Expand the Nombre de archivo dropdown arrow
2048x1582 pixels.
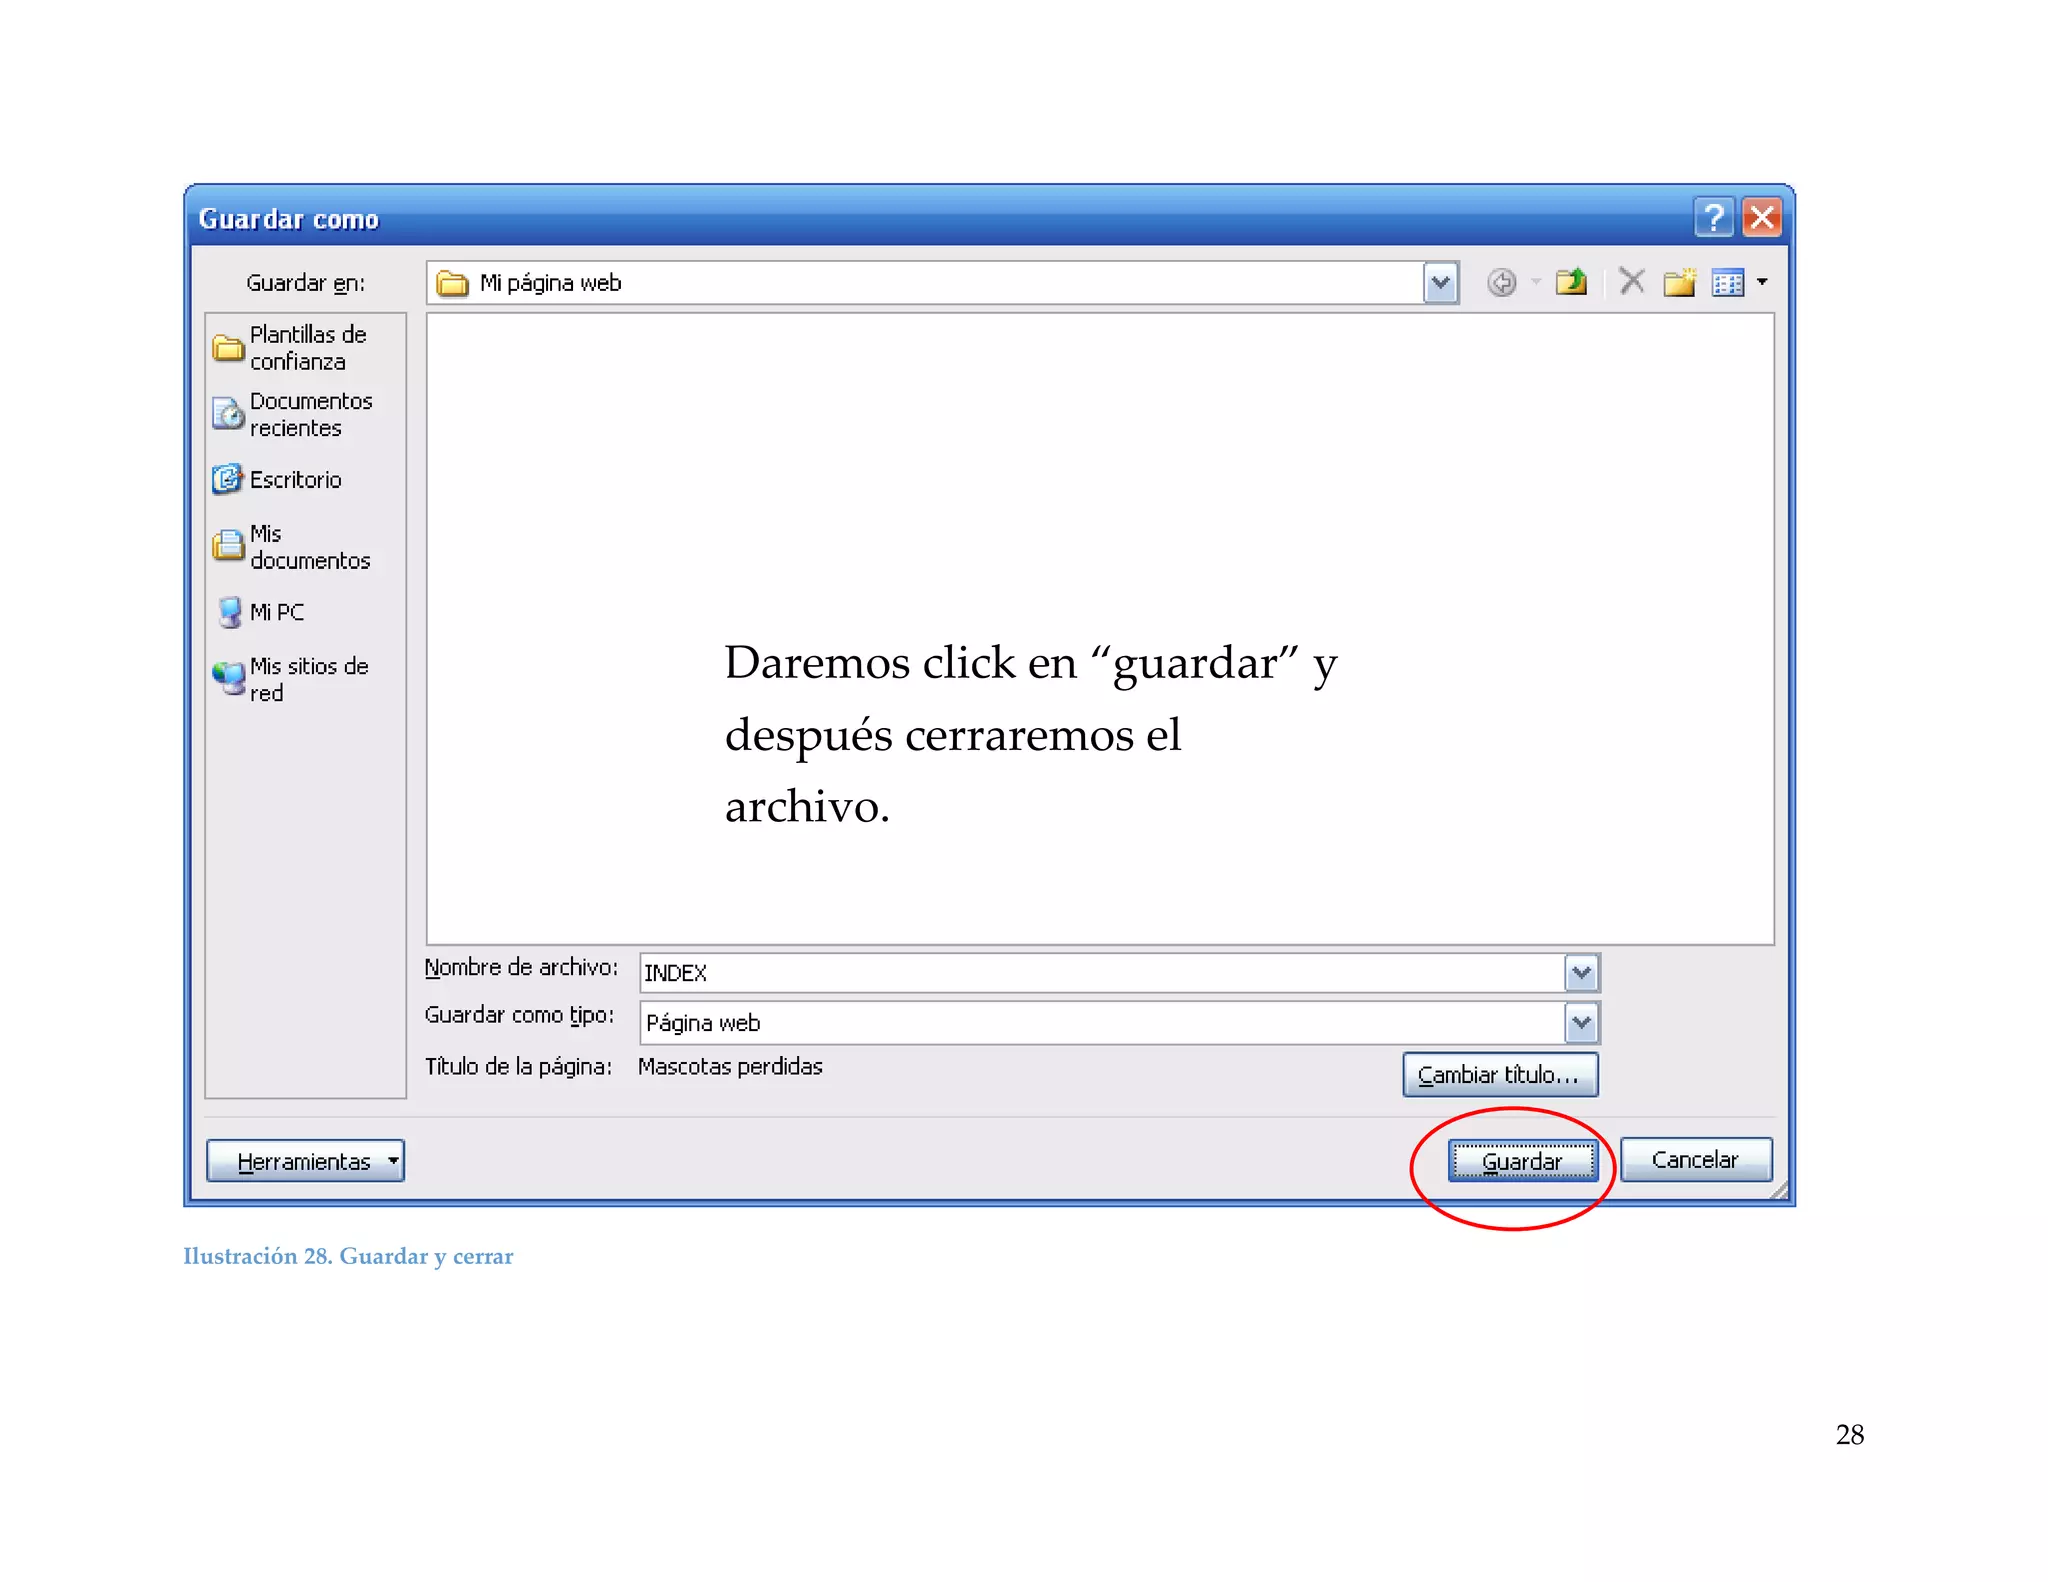pos(1581,973)
